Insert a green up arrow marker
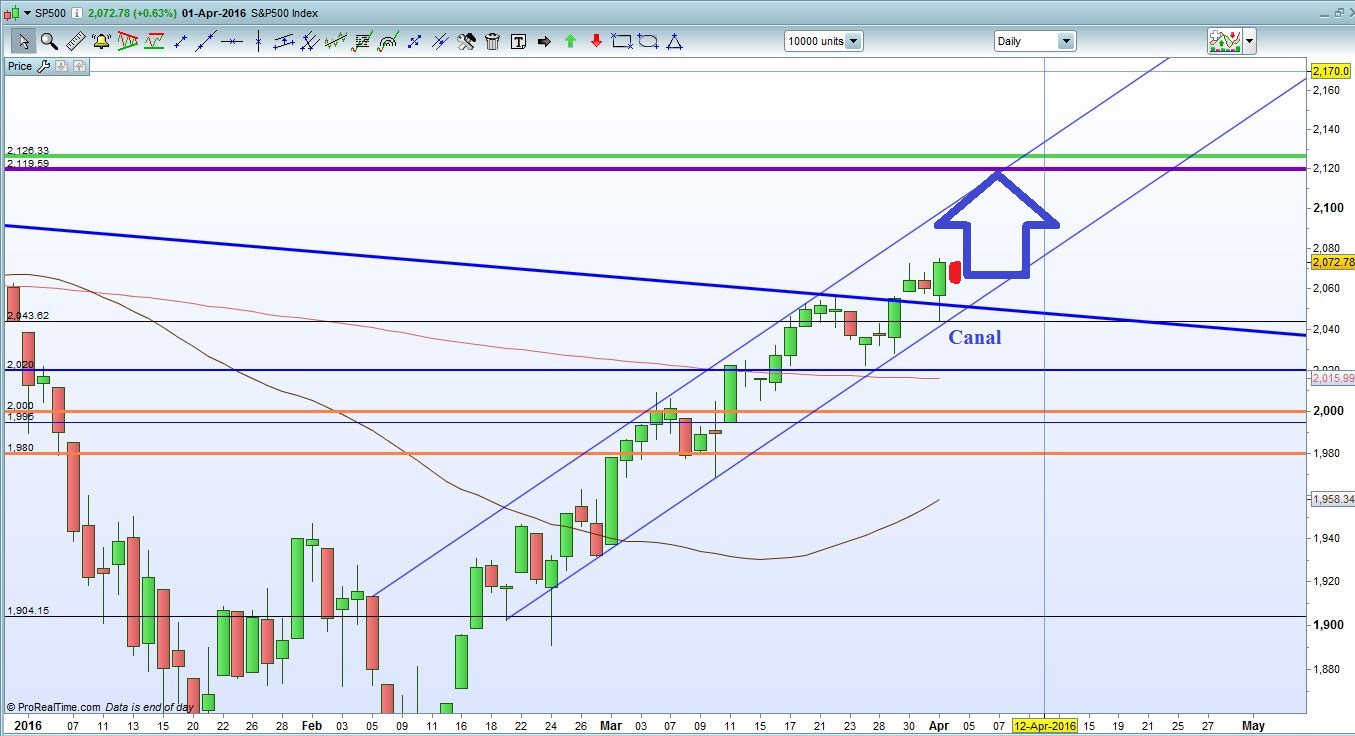Image resolution: width=1355 pixels, height=736 pixels. click(570, 41)
